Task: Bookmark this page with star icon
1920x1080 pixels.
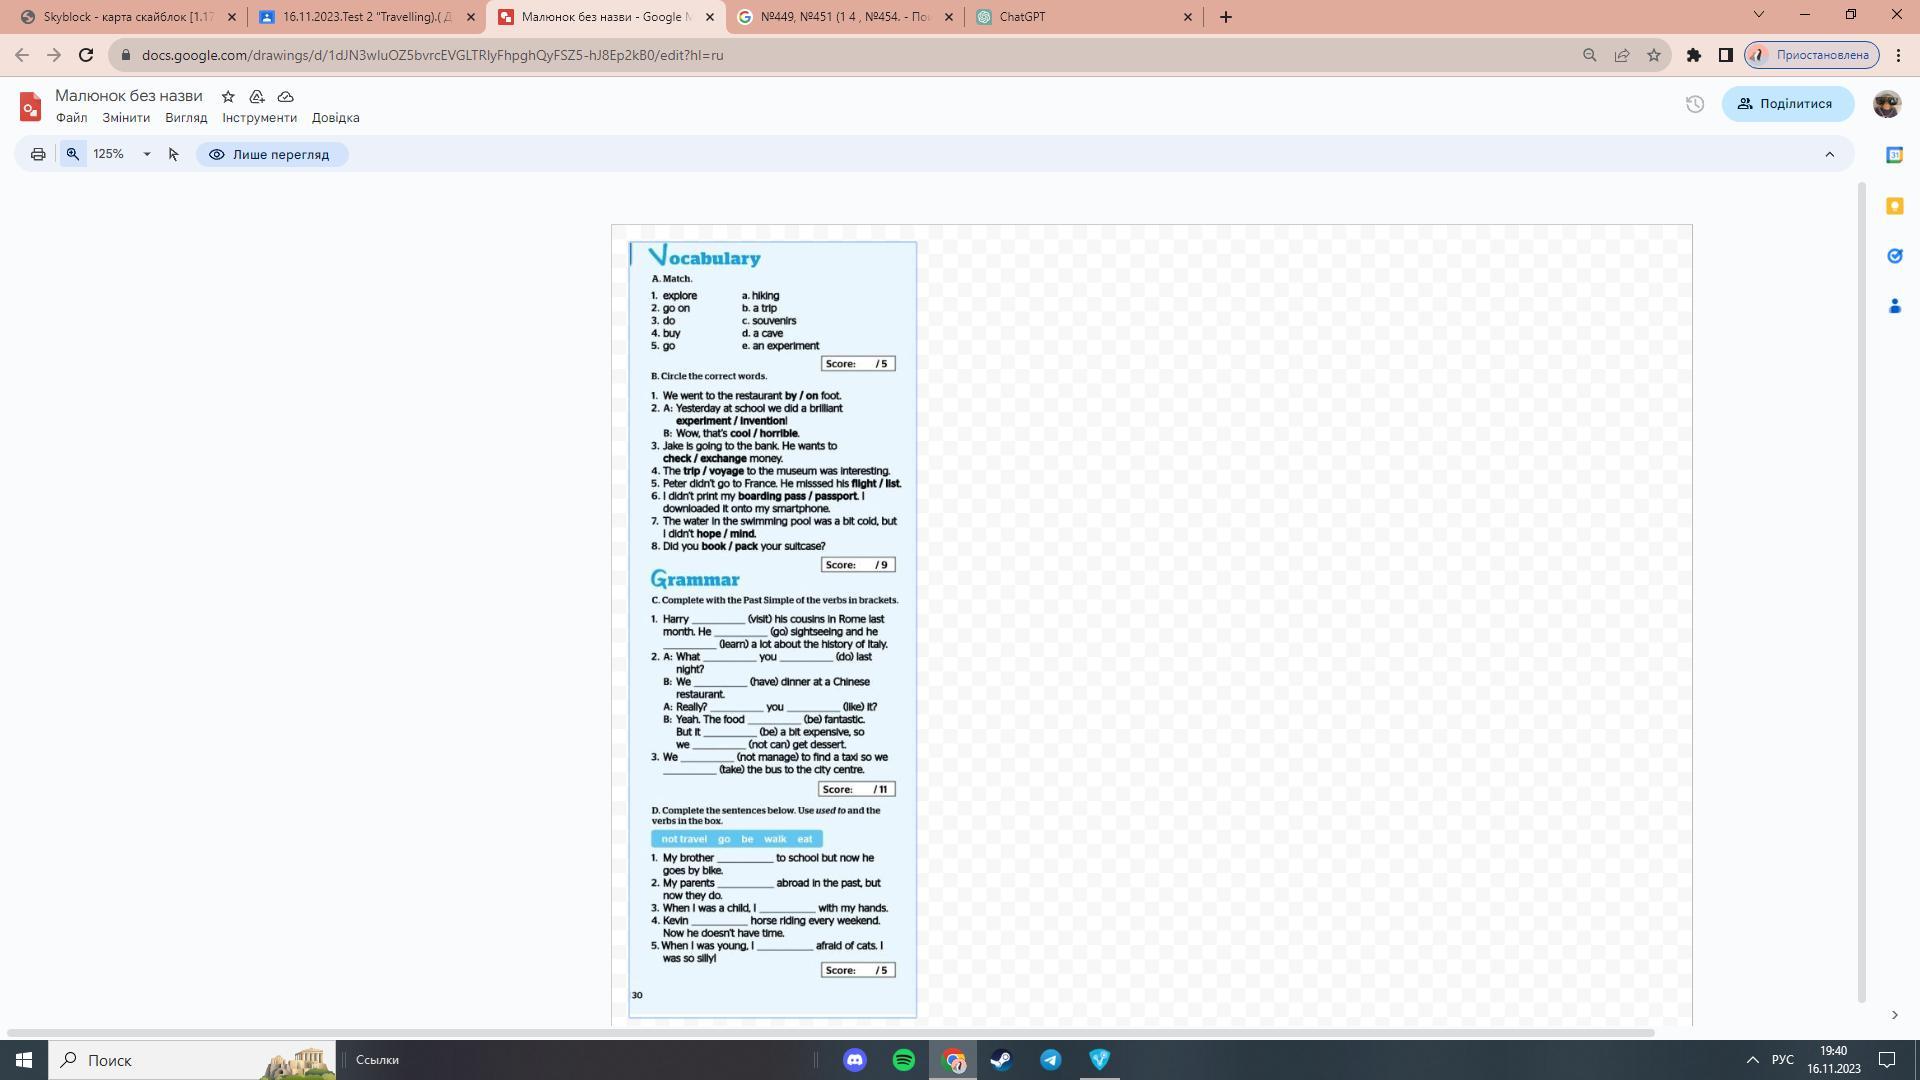Action: pos(1654,55)
